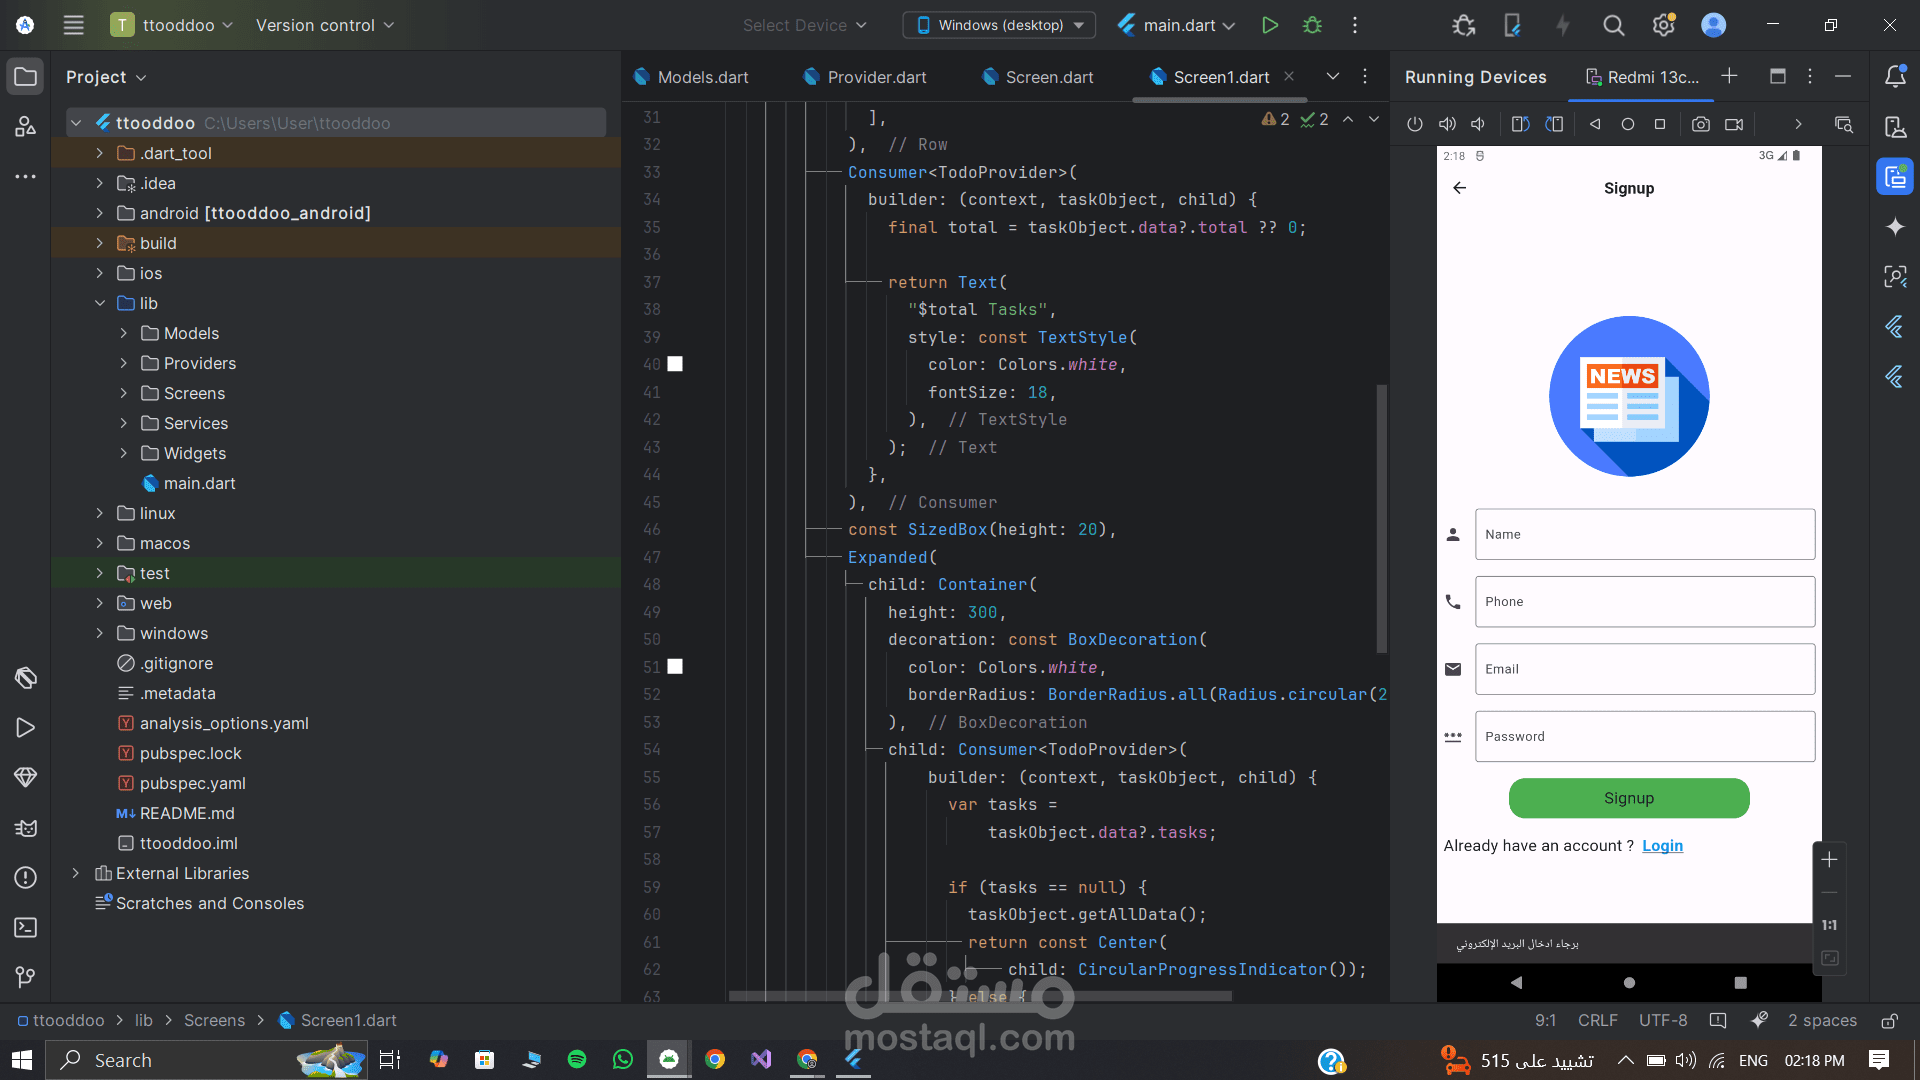Open Search Everywhere with the magnifier icon
The height and width of the screenshot is (1080, 1920).
coord(1613,25)
